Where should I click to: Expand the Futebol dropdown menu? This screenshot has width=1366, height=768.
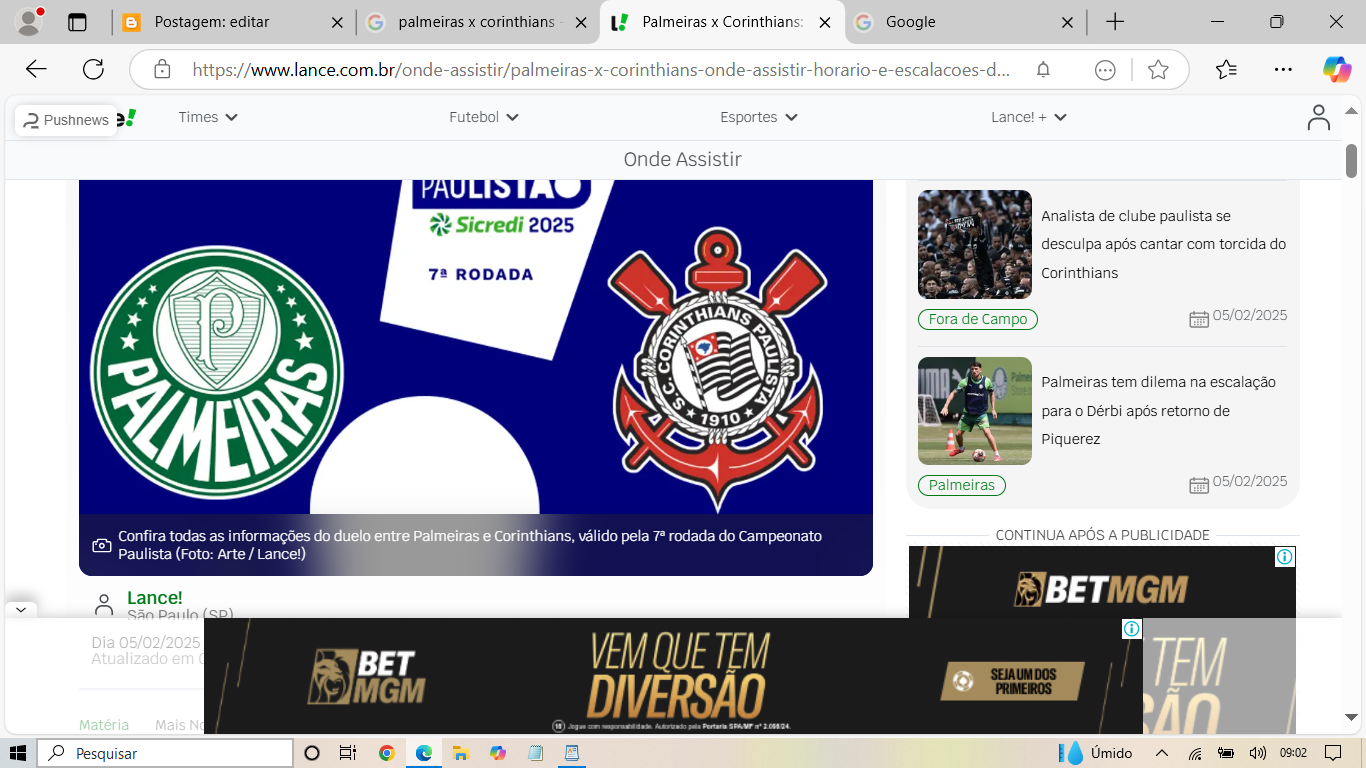(484, 117)
